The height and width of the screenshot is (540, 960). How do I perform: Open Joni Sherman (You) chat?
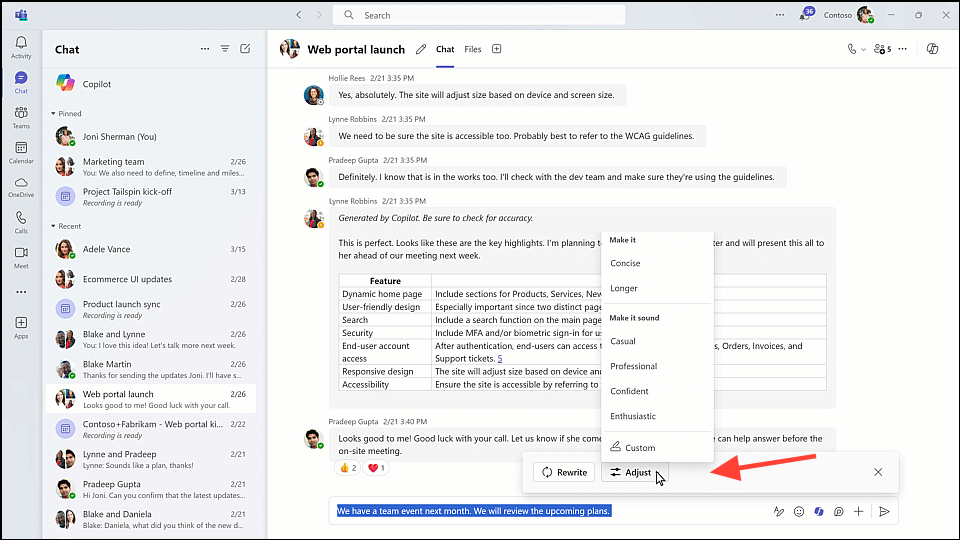pos(151,137)
